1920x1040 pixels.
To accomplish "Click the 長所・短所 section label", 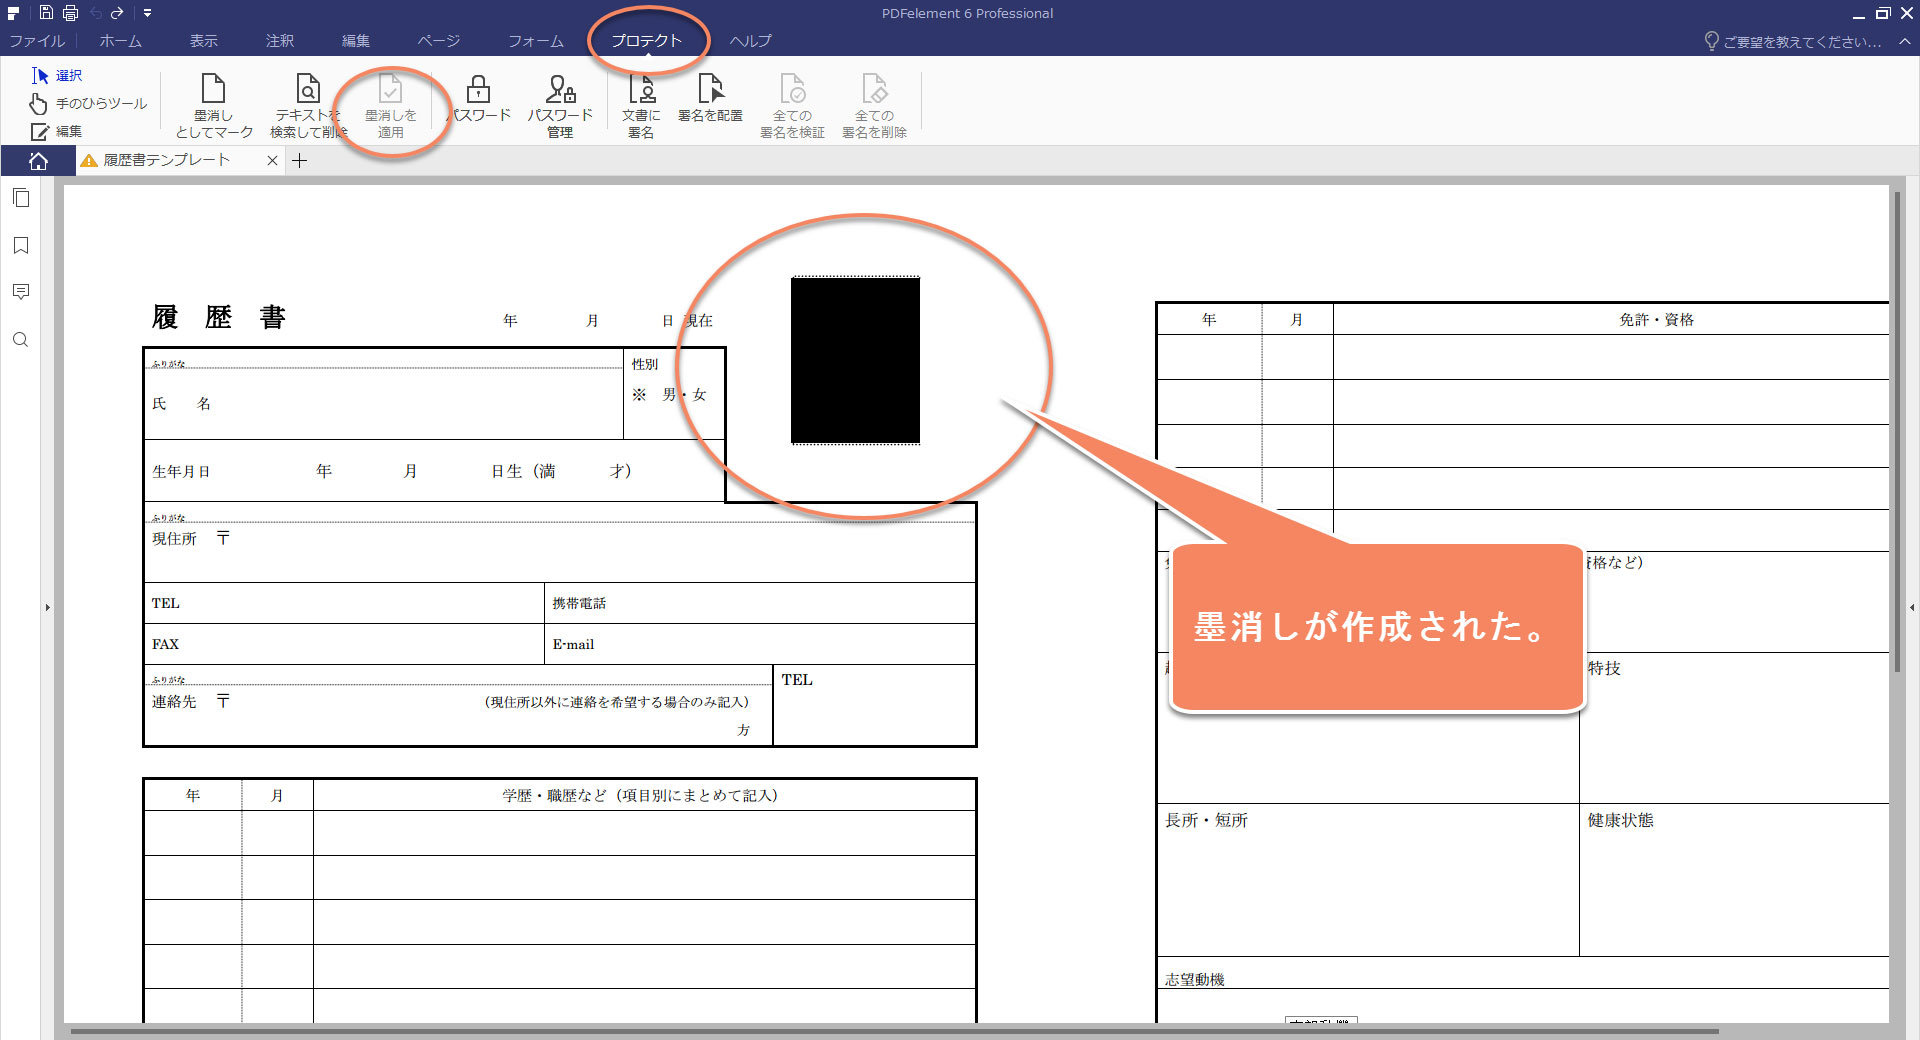I will [1206, 821].
